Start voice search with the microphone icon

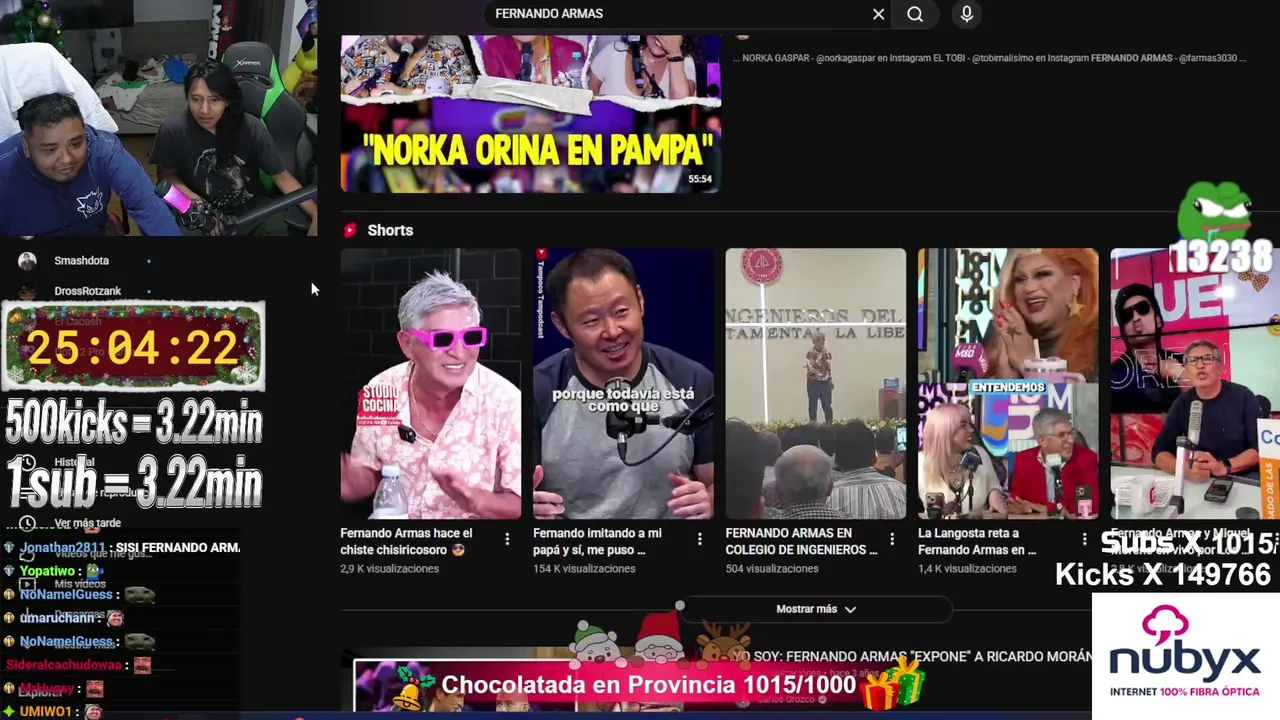(x=966, y=14)
